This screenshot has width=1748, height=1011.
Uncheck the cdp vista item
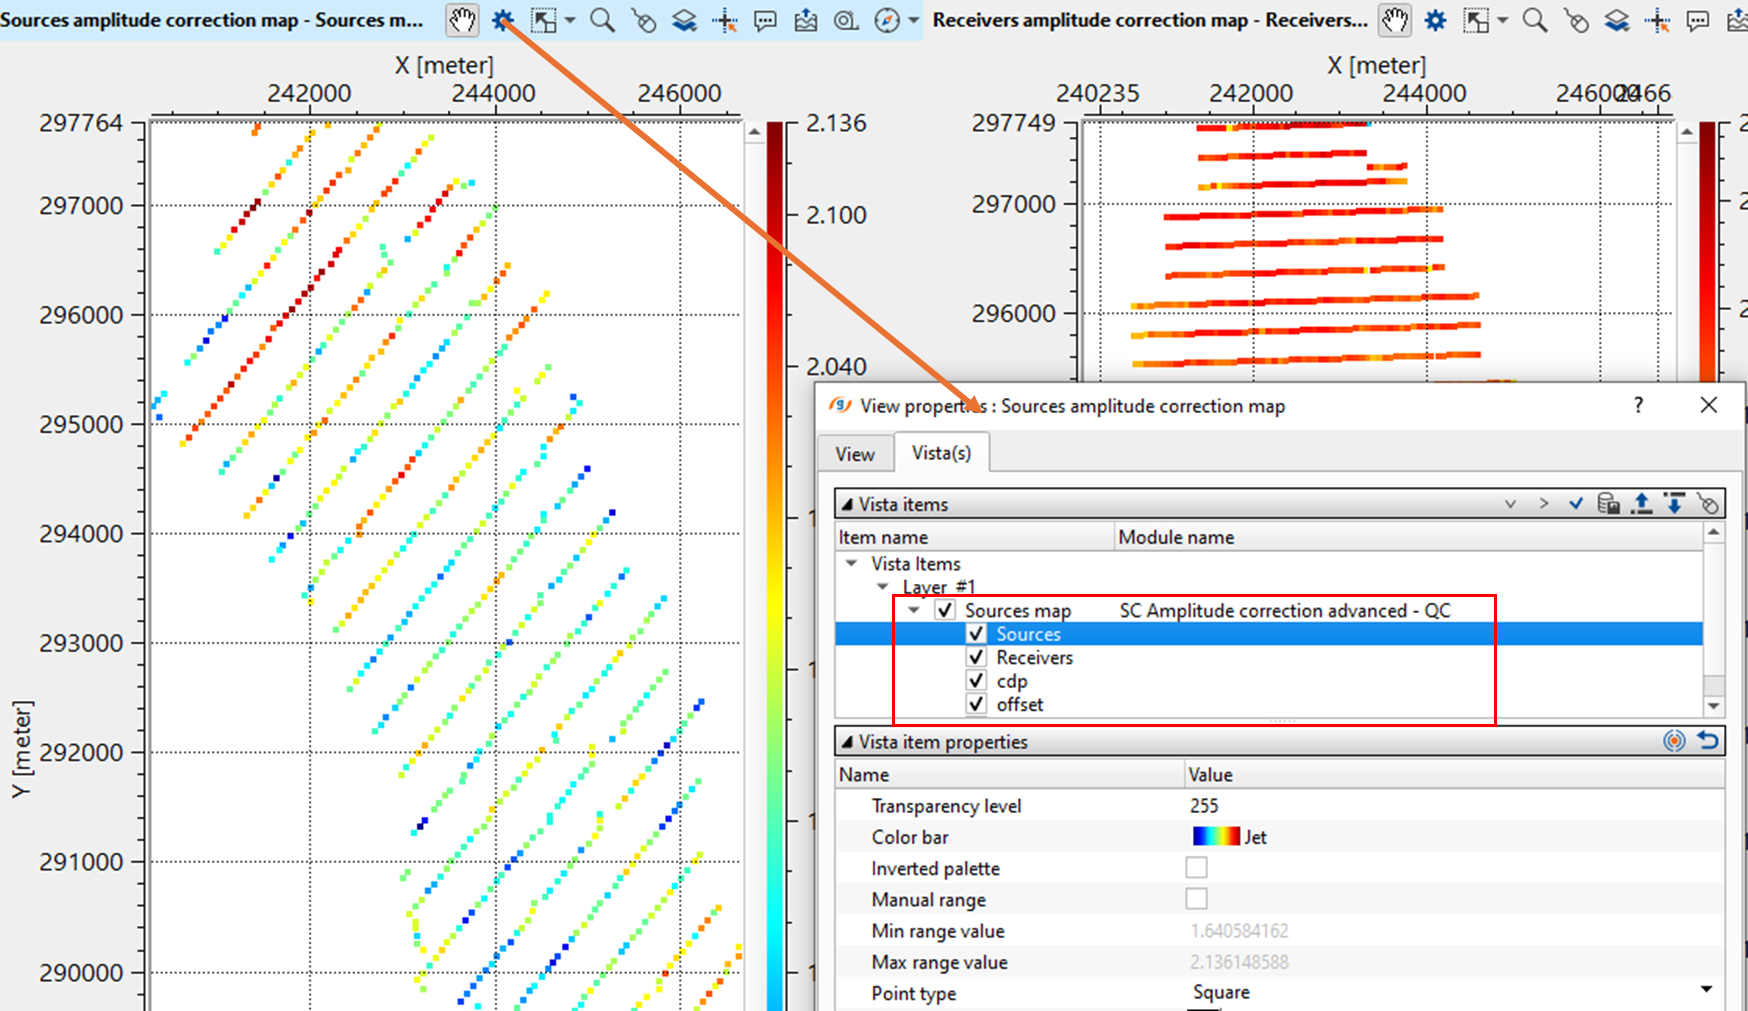[977, 681]
